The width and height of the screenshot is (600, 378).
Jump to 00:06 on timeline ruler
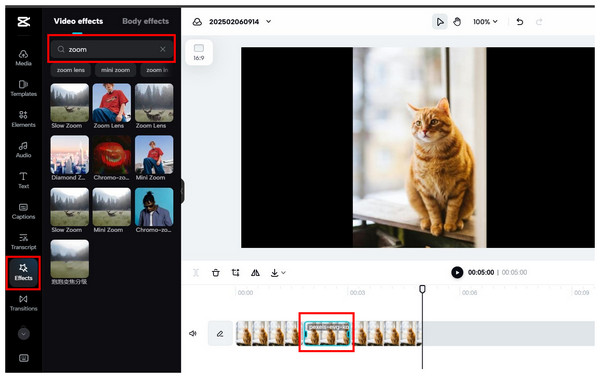click(x=469, y=293)
